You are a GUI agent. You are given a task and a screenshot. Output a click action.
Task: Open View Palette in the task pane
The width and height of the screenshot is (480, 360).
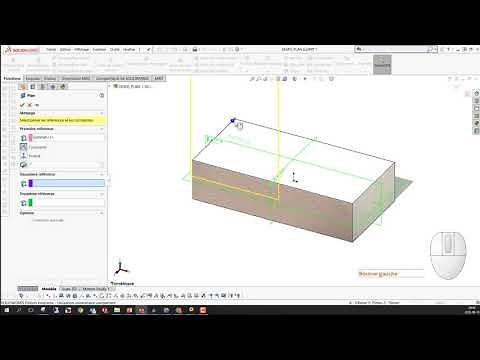click(x=476, y=116)
